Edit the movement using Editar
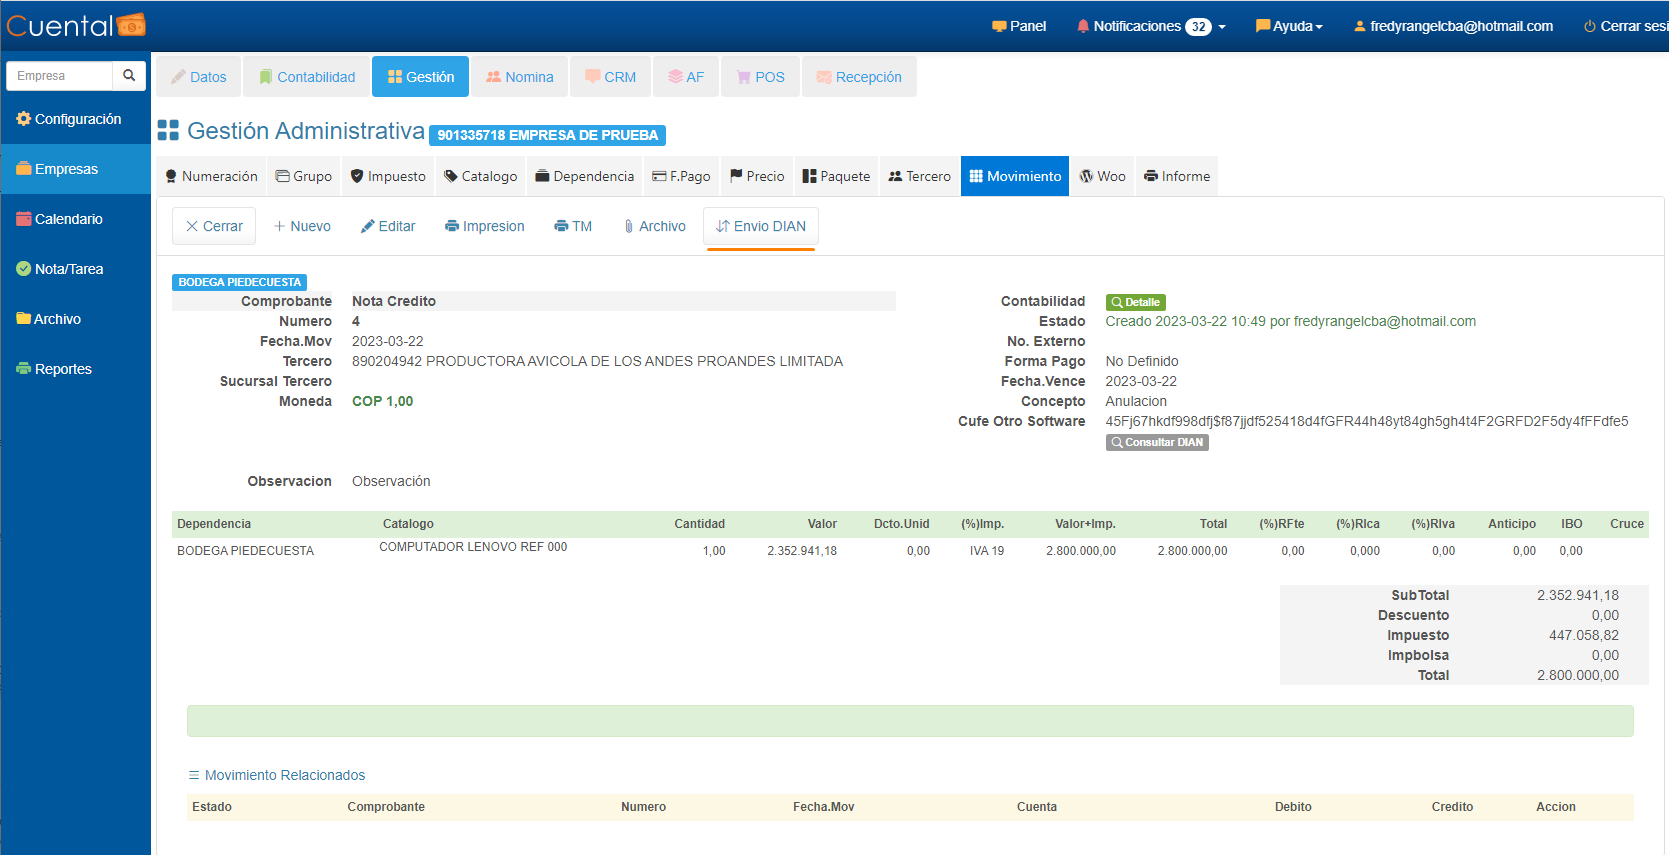Viewport: 1669px width, 855px height. (388, 226)
